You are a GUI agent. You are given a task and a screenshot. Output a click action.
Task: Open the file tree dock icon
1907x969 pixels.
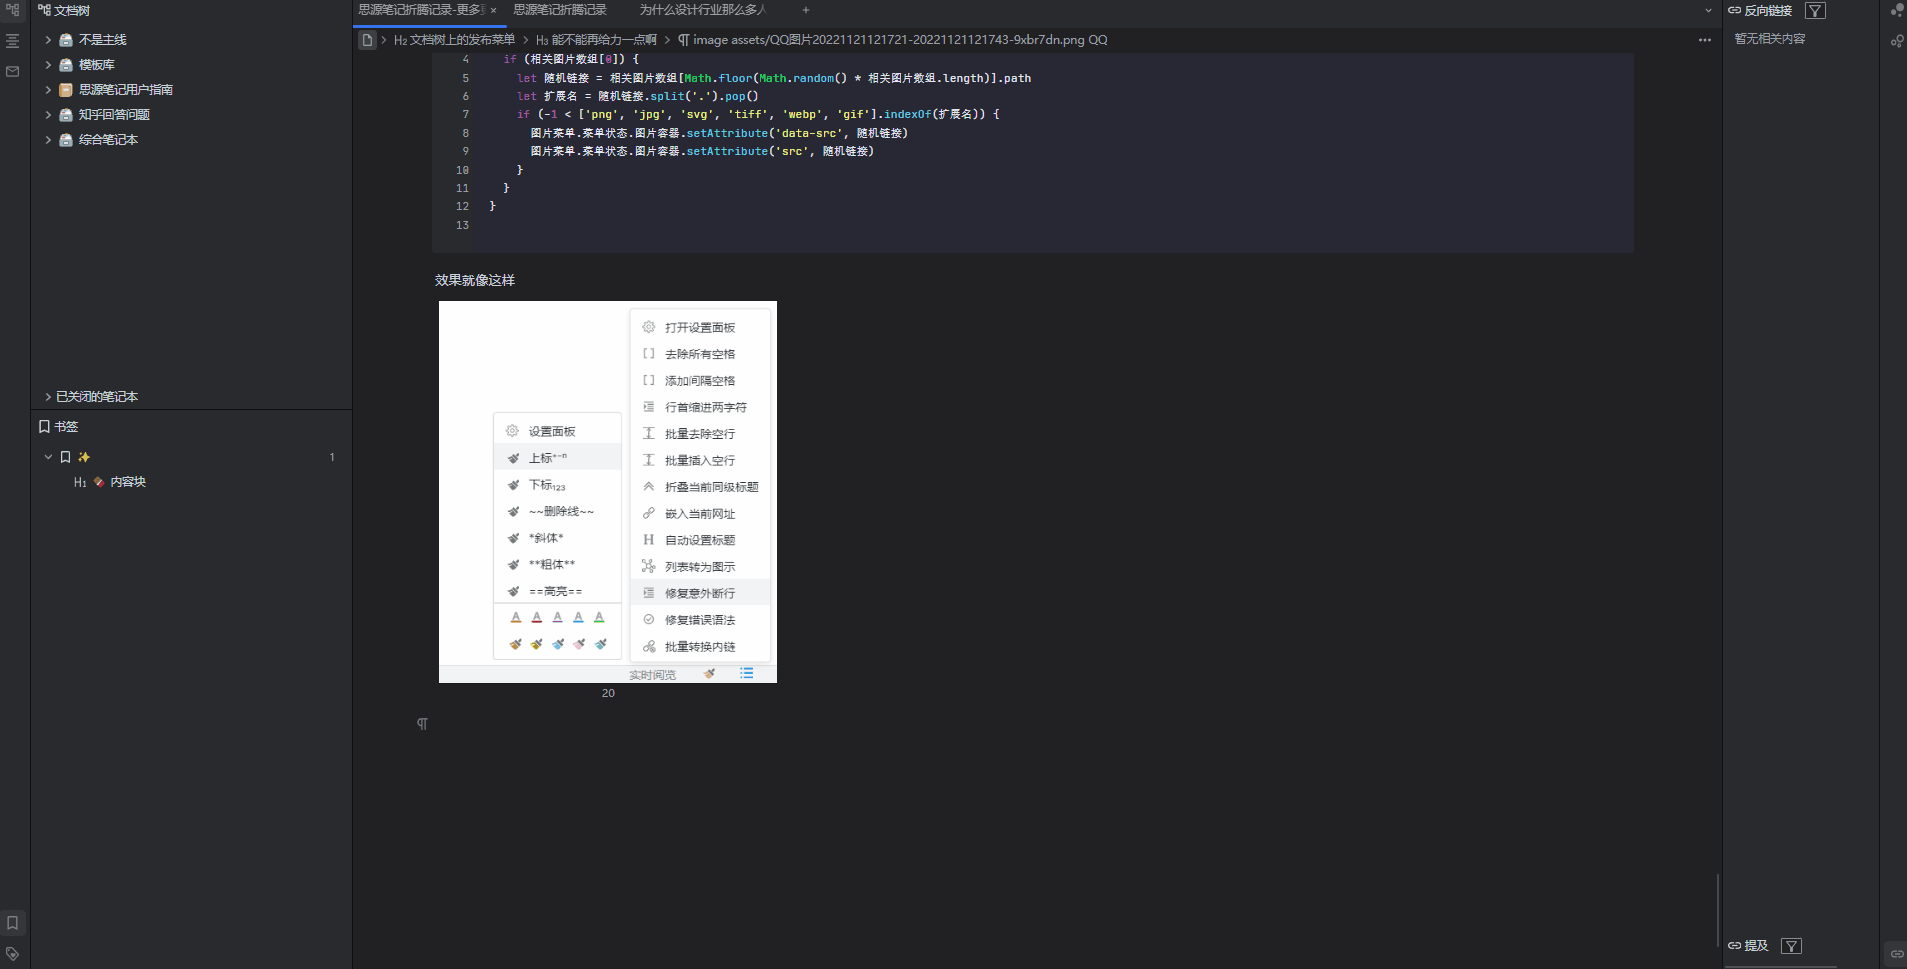click(x=13, y=10)
